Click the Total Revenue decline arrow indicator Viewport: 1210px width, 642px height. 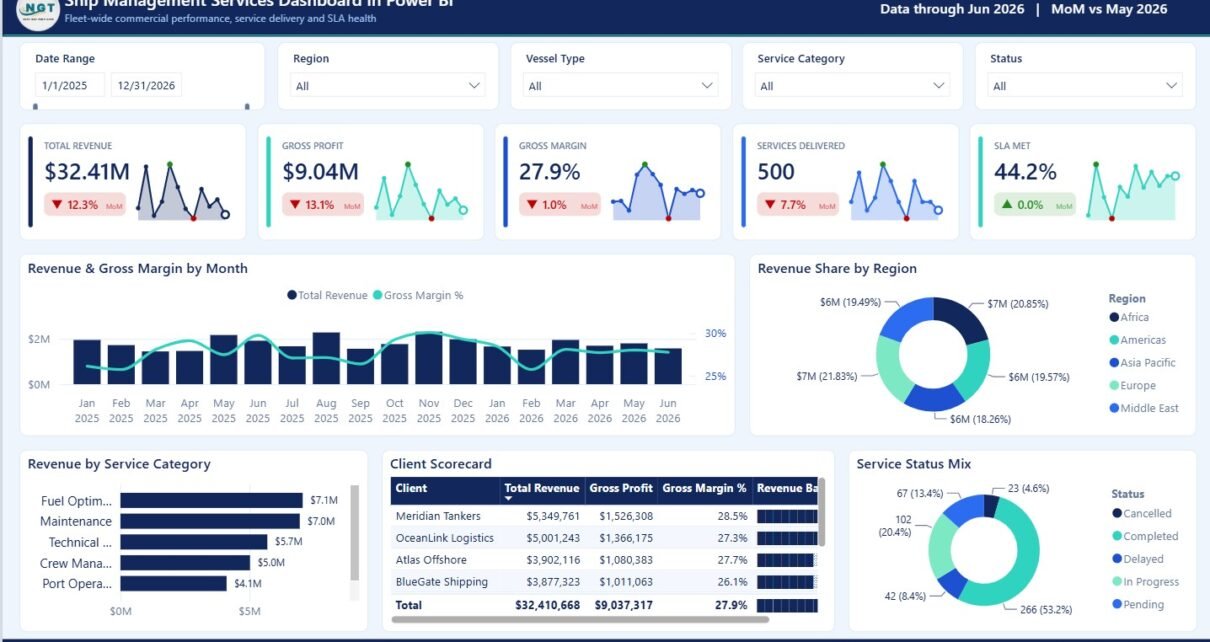click(x=56, y=205)
